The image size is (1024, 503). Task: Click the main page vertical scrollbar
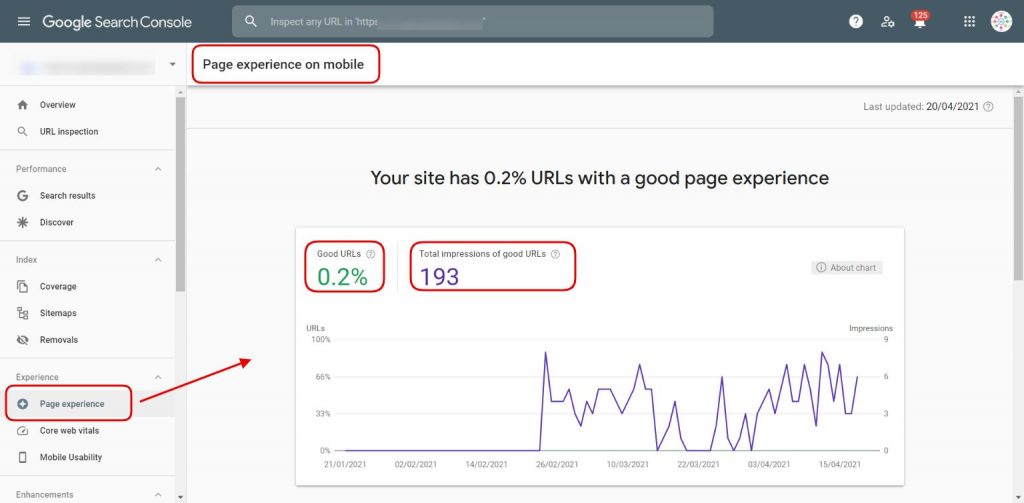[1018, 189]
